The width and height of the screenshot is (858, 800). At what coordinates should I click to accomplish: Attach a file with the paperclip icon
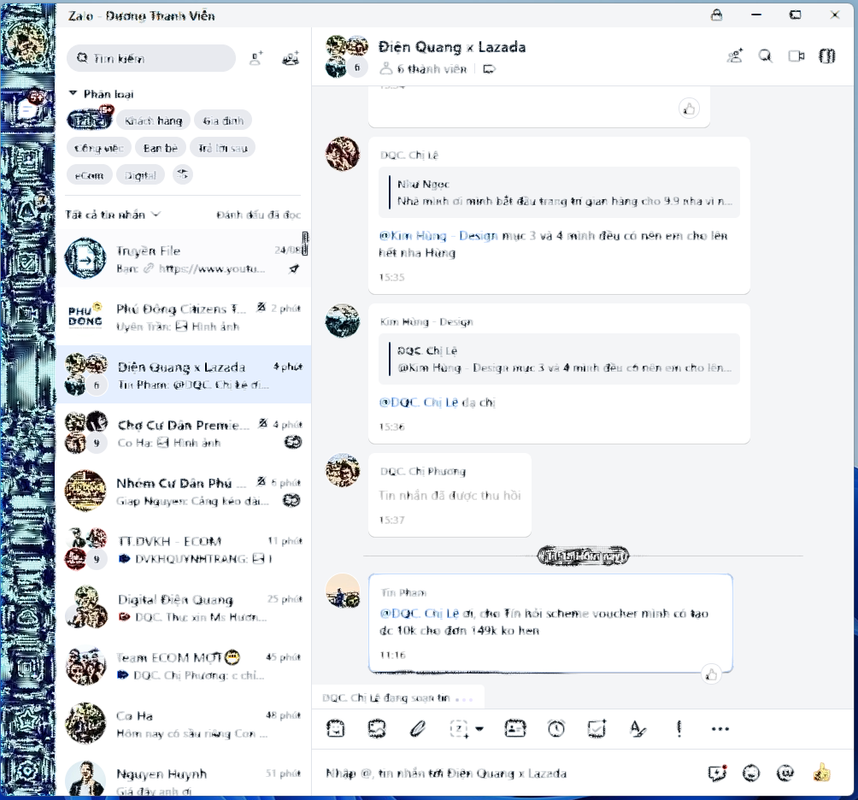[418, 728]
